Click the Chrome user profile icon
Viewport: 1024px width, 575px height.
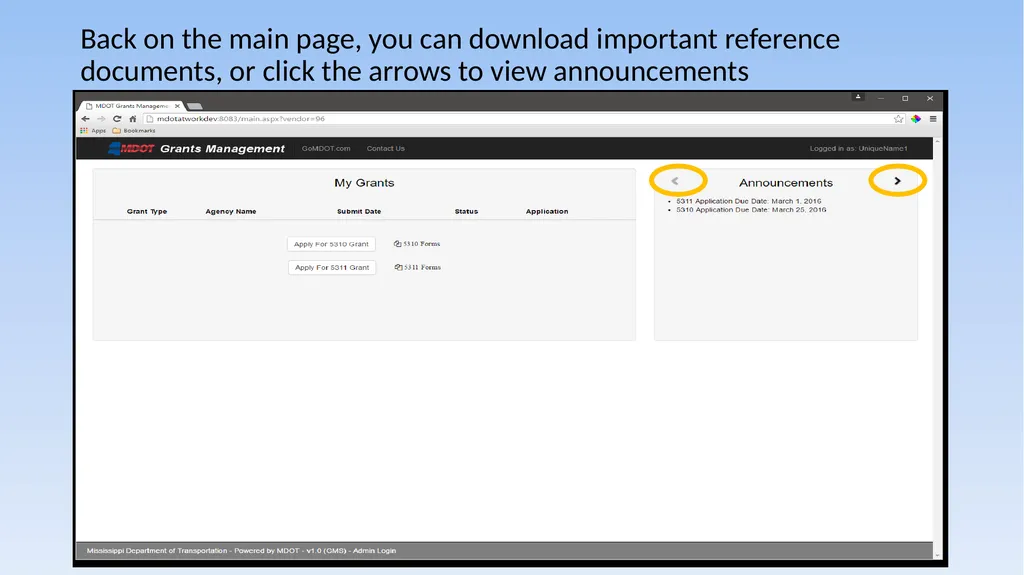click(858, 97)
